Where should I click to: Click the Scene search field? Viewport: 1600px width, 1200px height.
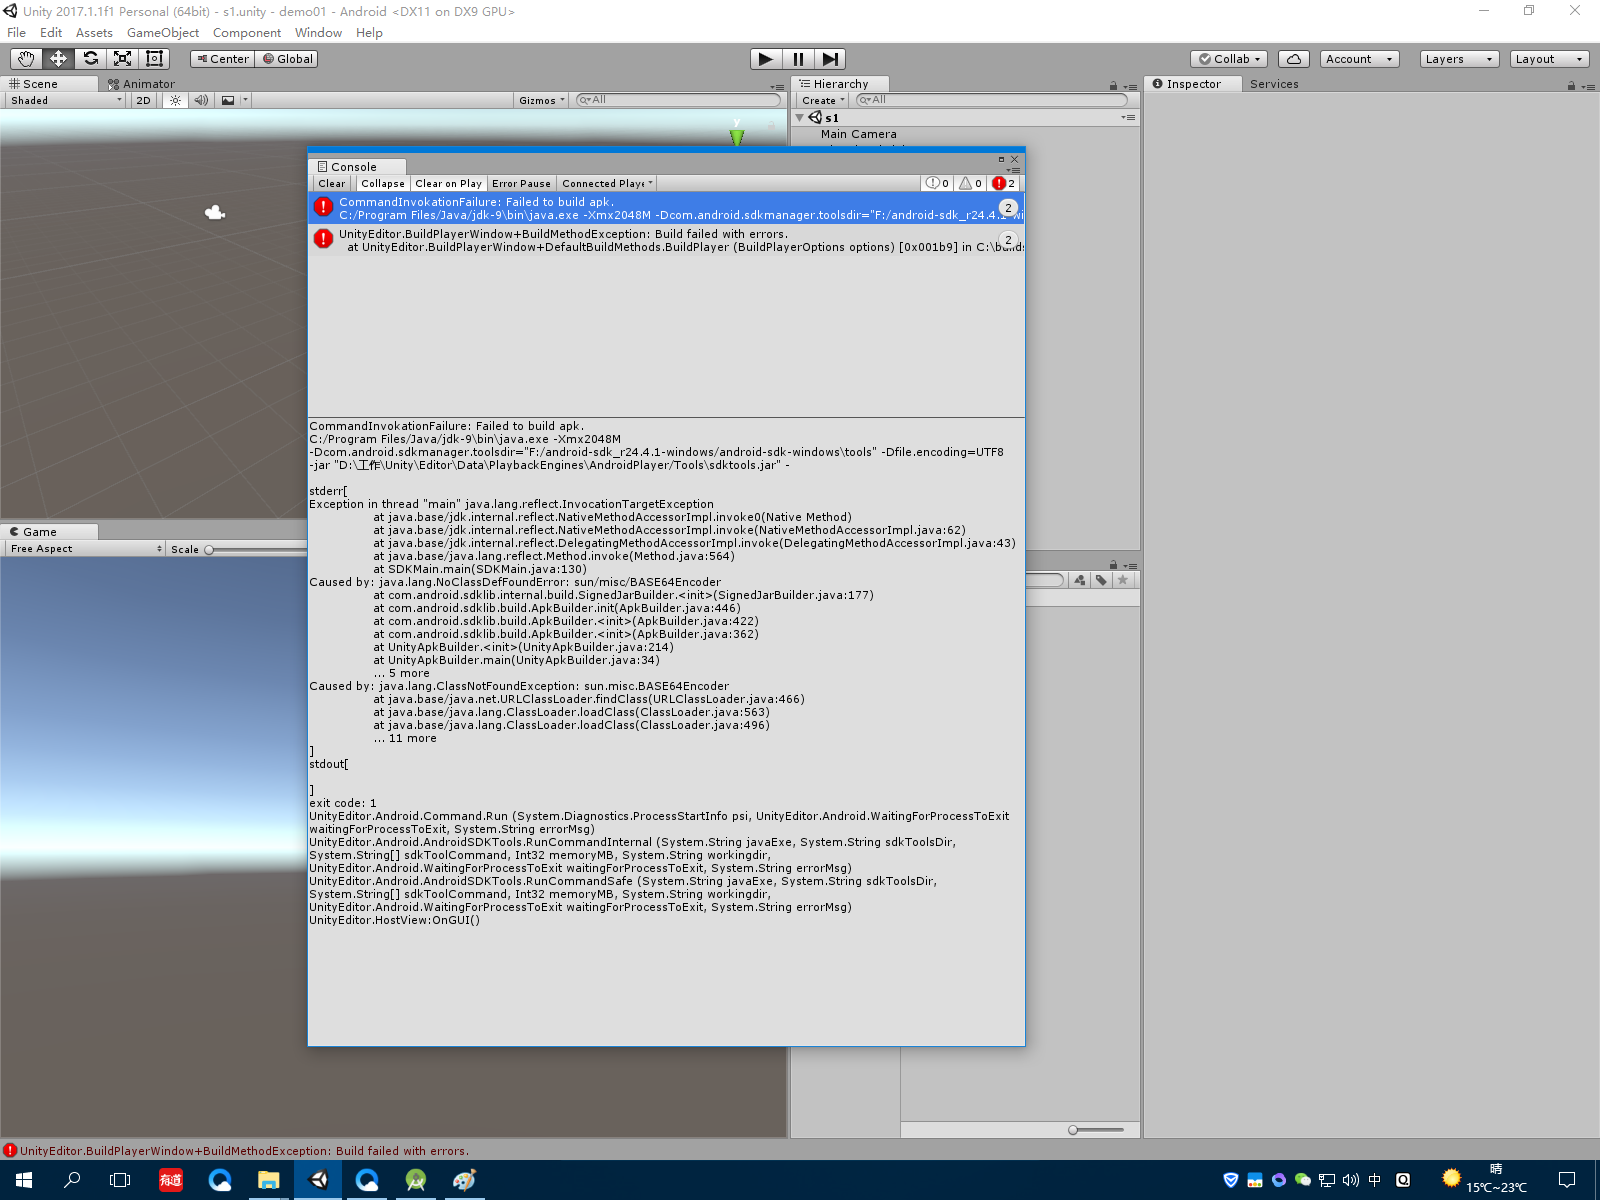[x=678, y=100]
